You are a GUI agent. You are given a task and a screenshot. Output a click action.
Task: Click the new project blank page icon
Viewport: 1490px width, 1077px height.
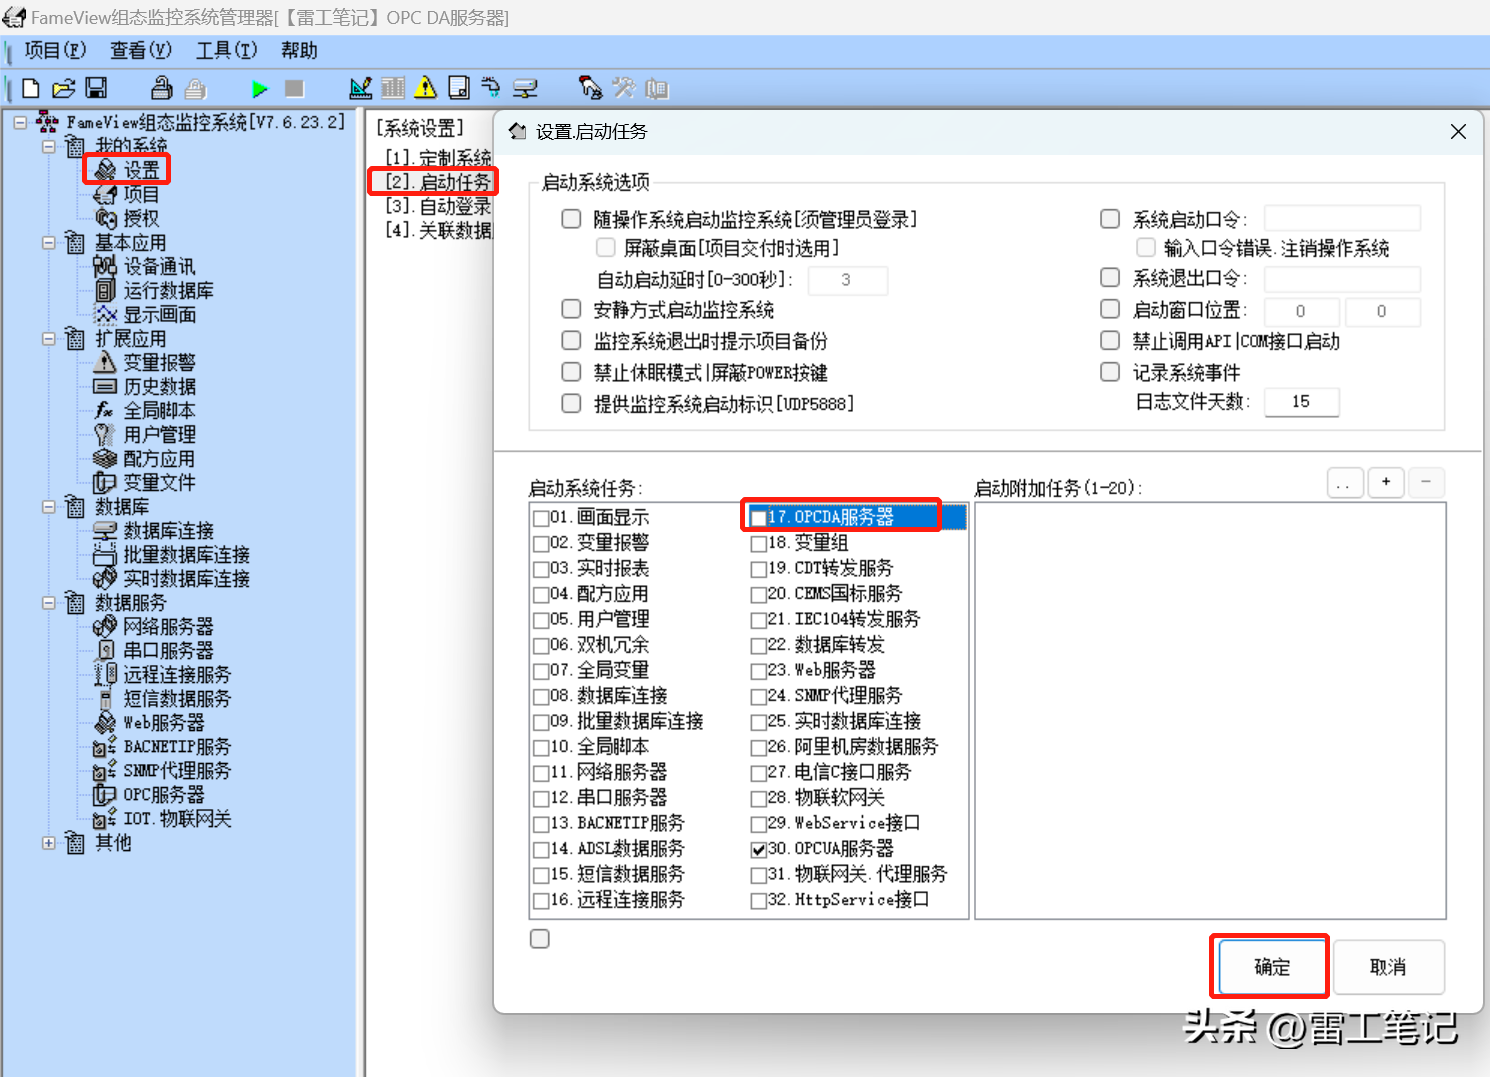(31, 89)
